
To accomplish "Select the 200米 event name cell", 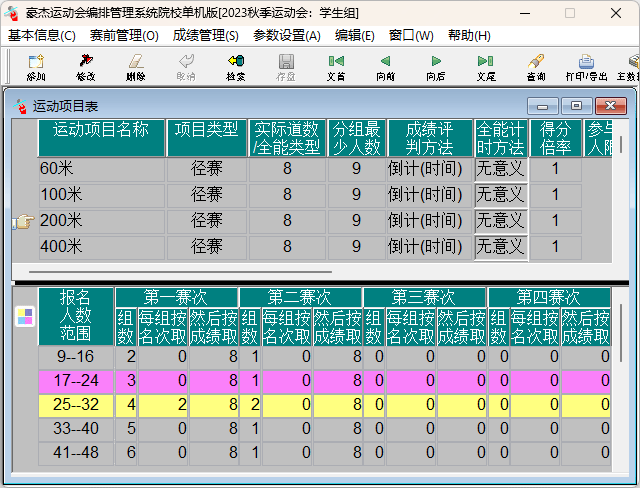I will coord(102,221).
